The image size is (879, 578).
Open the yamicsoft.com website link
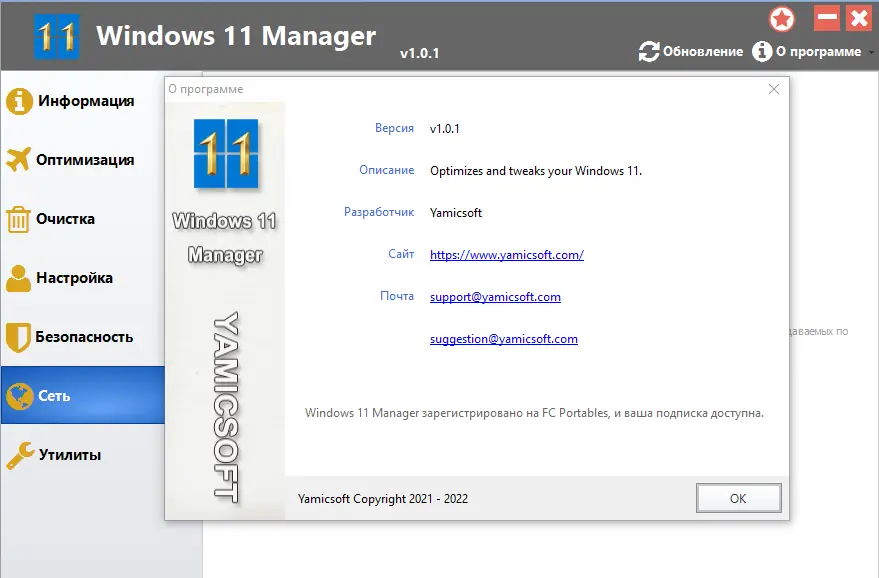pyautogui.click(x=506, y=254)
